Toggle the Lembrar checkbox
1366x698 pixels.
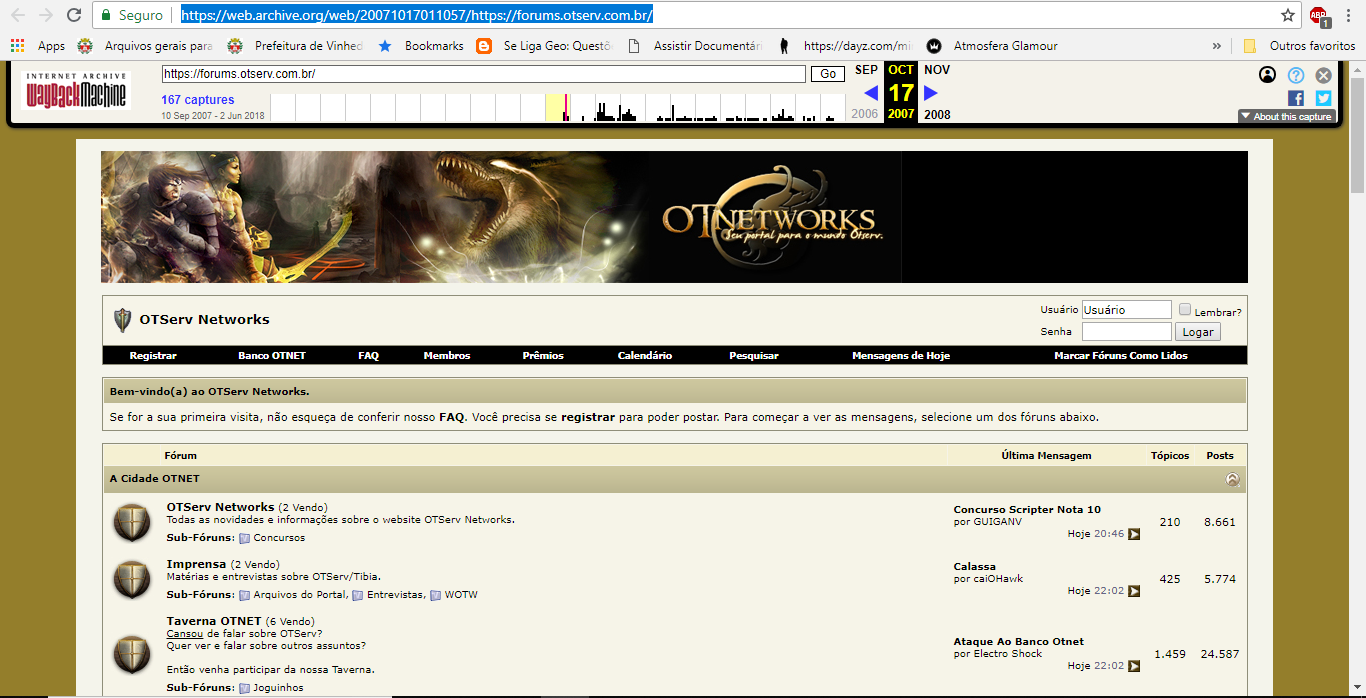point(1185,309)
